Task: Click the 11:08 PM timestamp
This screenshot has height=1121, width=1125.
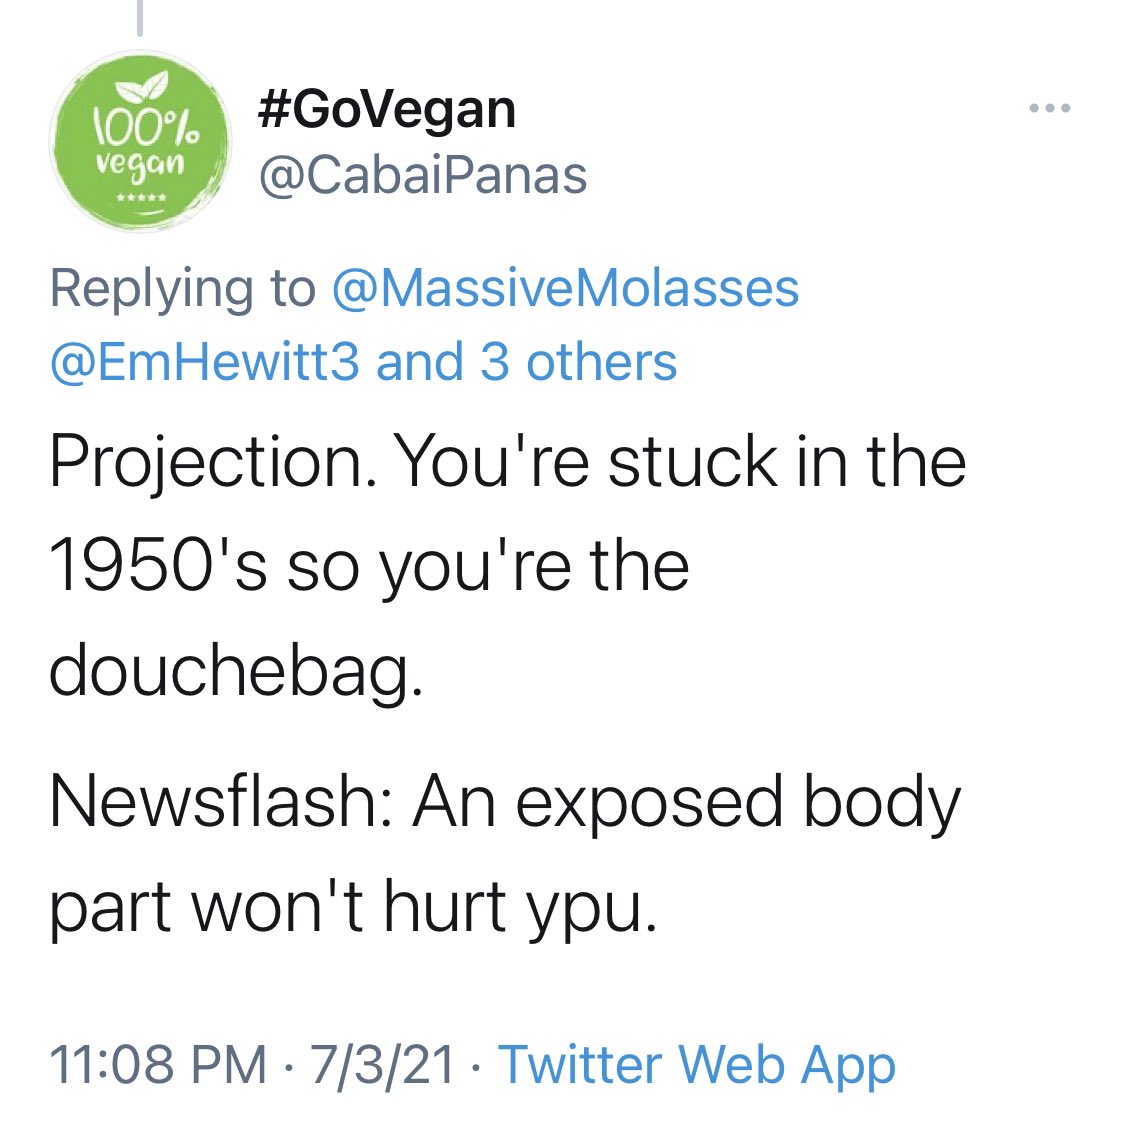Action: click(157, 1064)
